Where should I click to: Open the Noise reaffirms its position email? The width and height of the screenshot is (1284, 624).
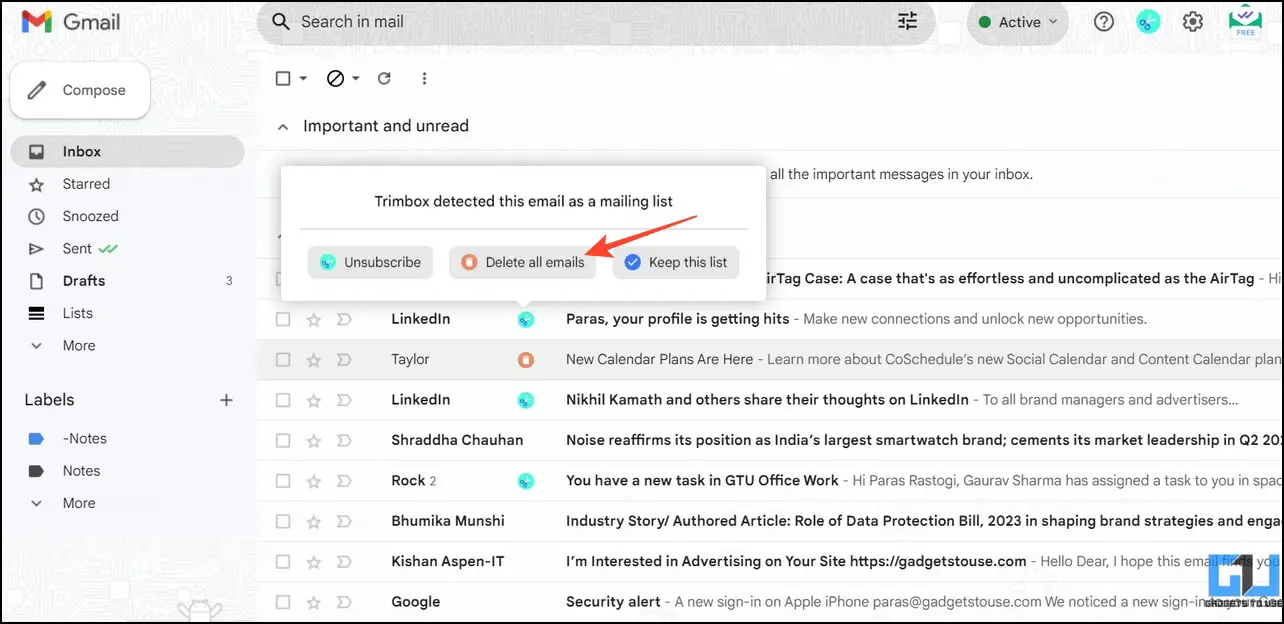[x=770, y=441]
